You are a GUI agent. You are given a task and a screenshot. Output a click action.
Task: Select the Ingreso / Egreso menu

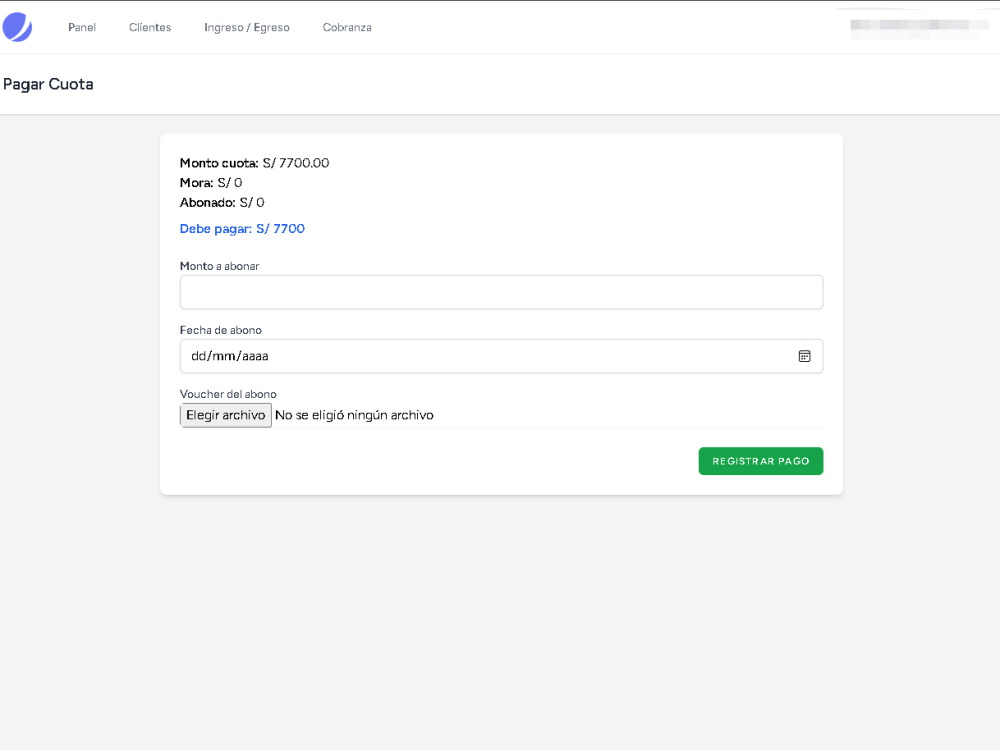click(247, 27)
